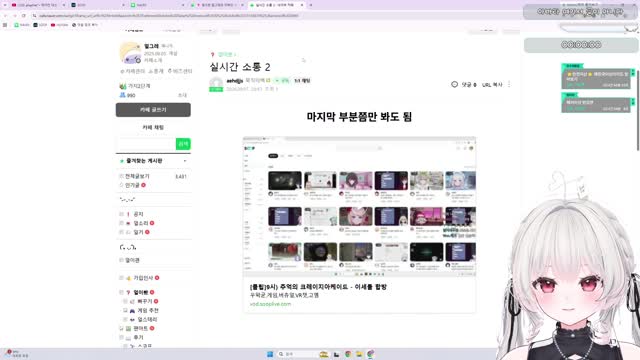Screen dimensions: 640x360
Task: Open 카페 채팅 chat link
Action: (x=153, y=127)
